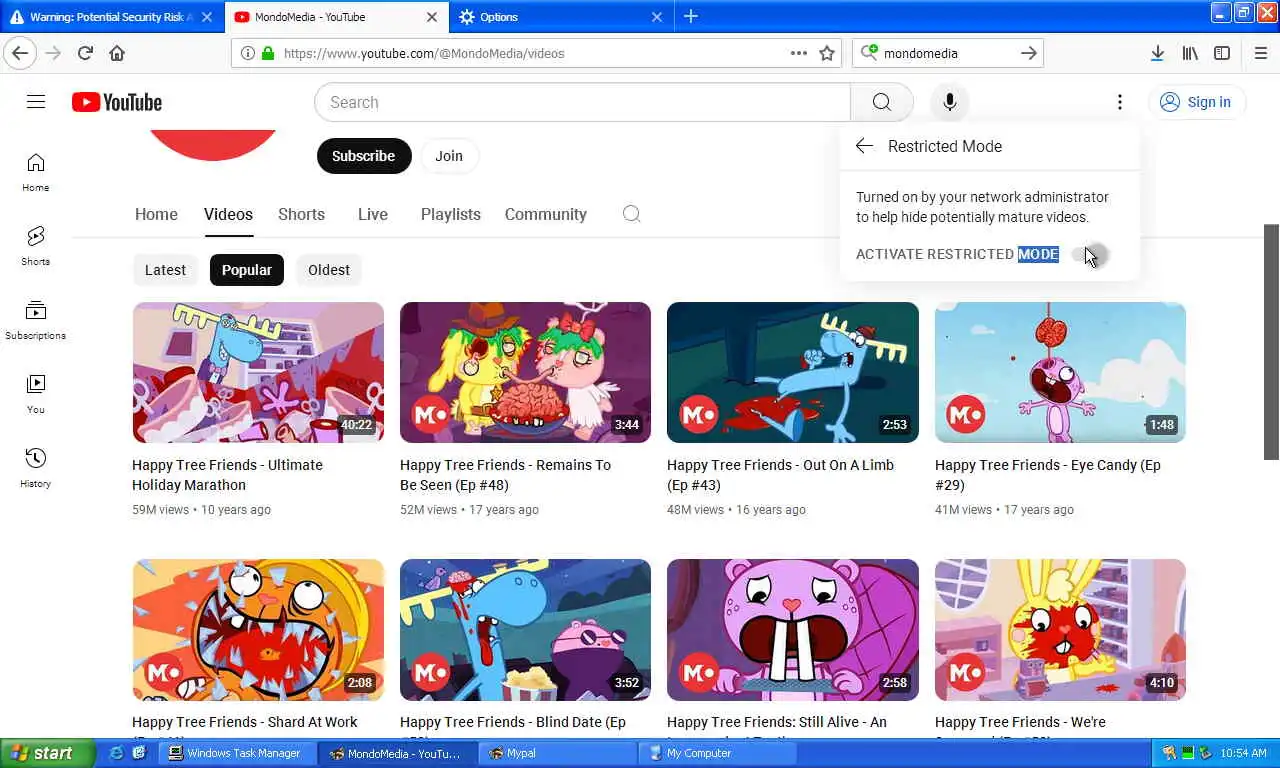Click the search bar go arrow
The height and width of the screenshot is (768, 1280).
point(1029,53)
